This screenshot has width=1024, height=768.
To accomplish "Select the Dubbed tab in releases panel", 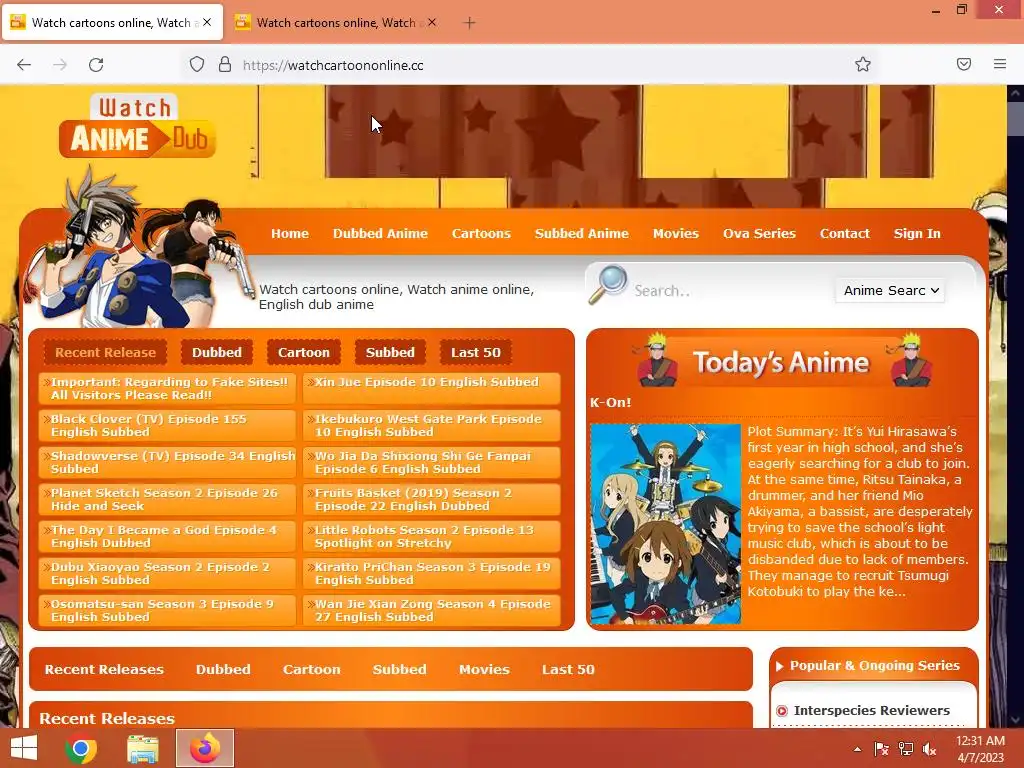I will 217,352.
